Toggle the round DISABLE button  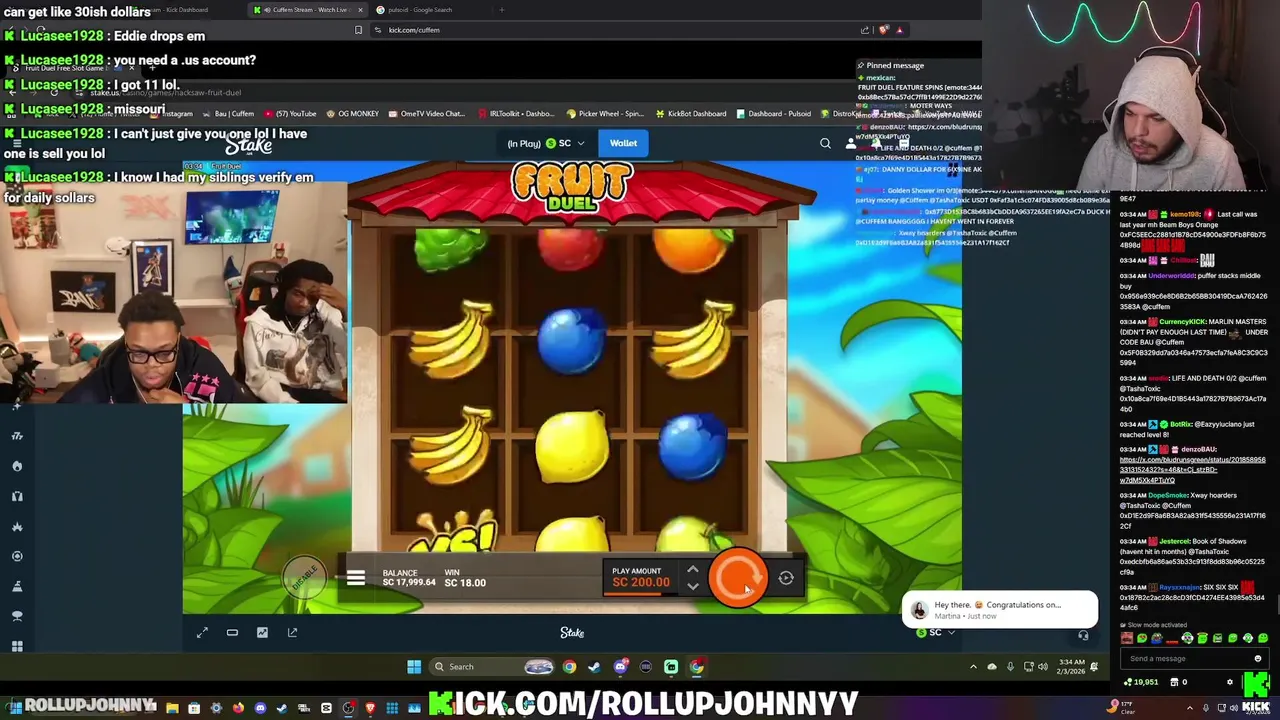click(304, 577)
